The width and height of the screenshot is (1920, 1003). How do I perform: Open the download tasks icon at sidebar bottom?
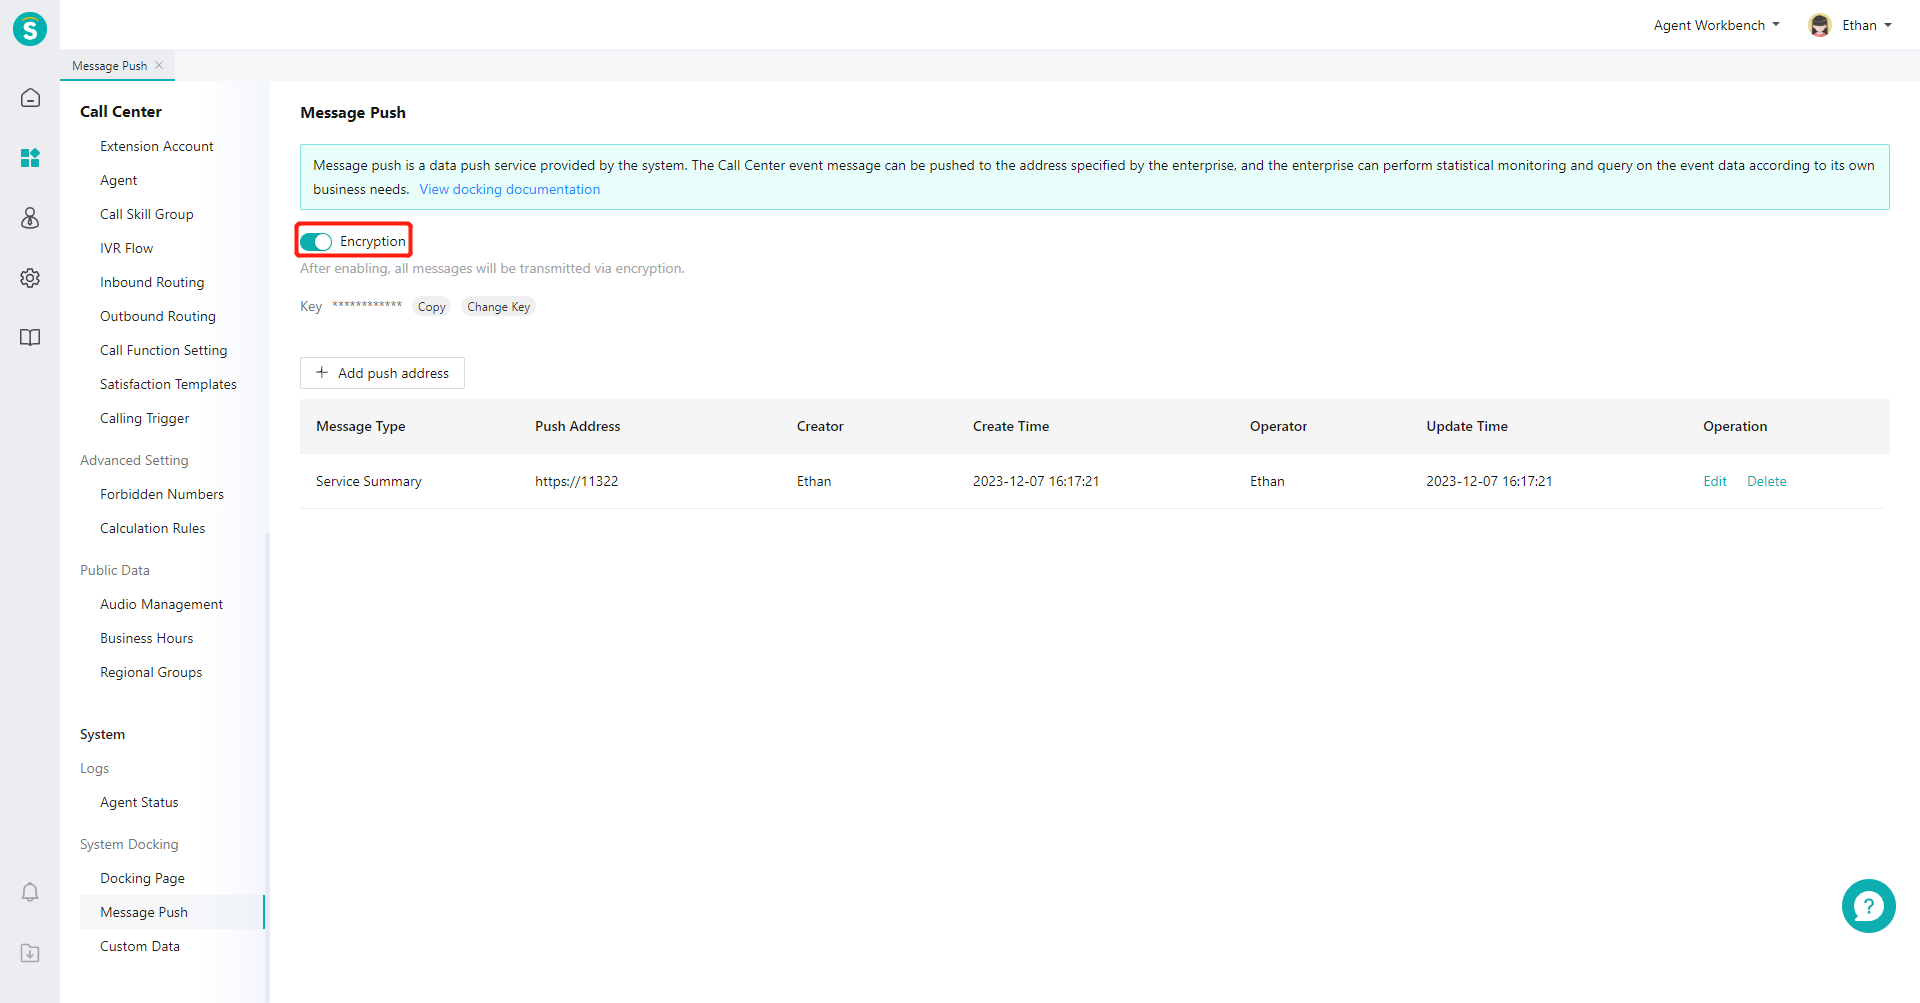click(30, 953)
